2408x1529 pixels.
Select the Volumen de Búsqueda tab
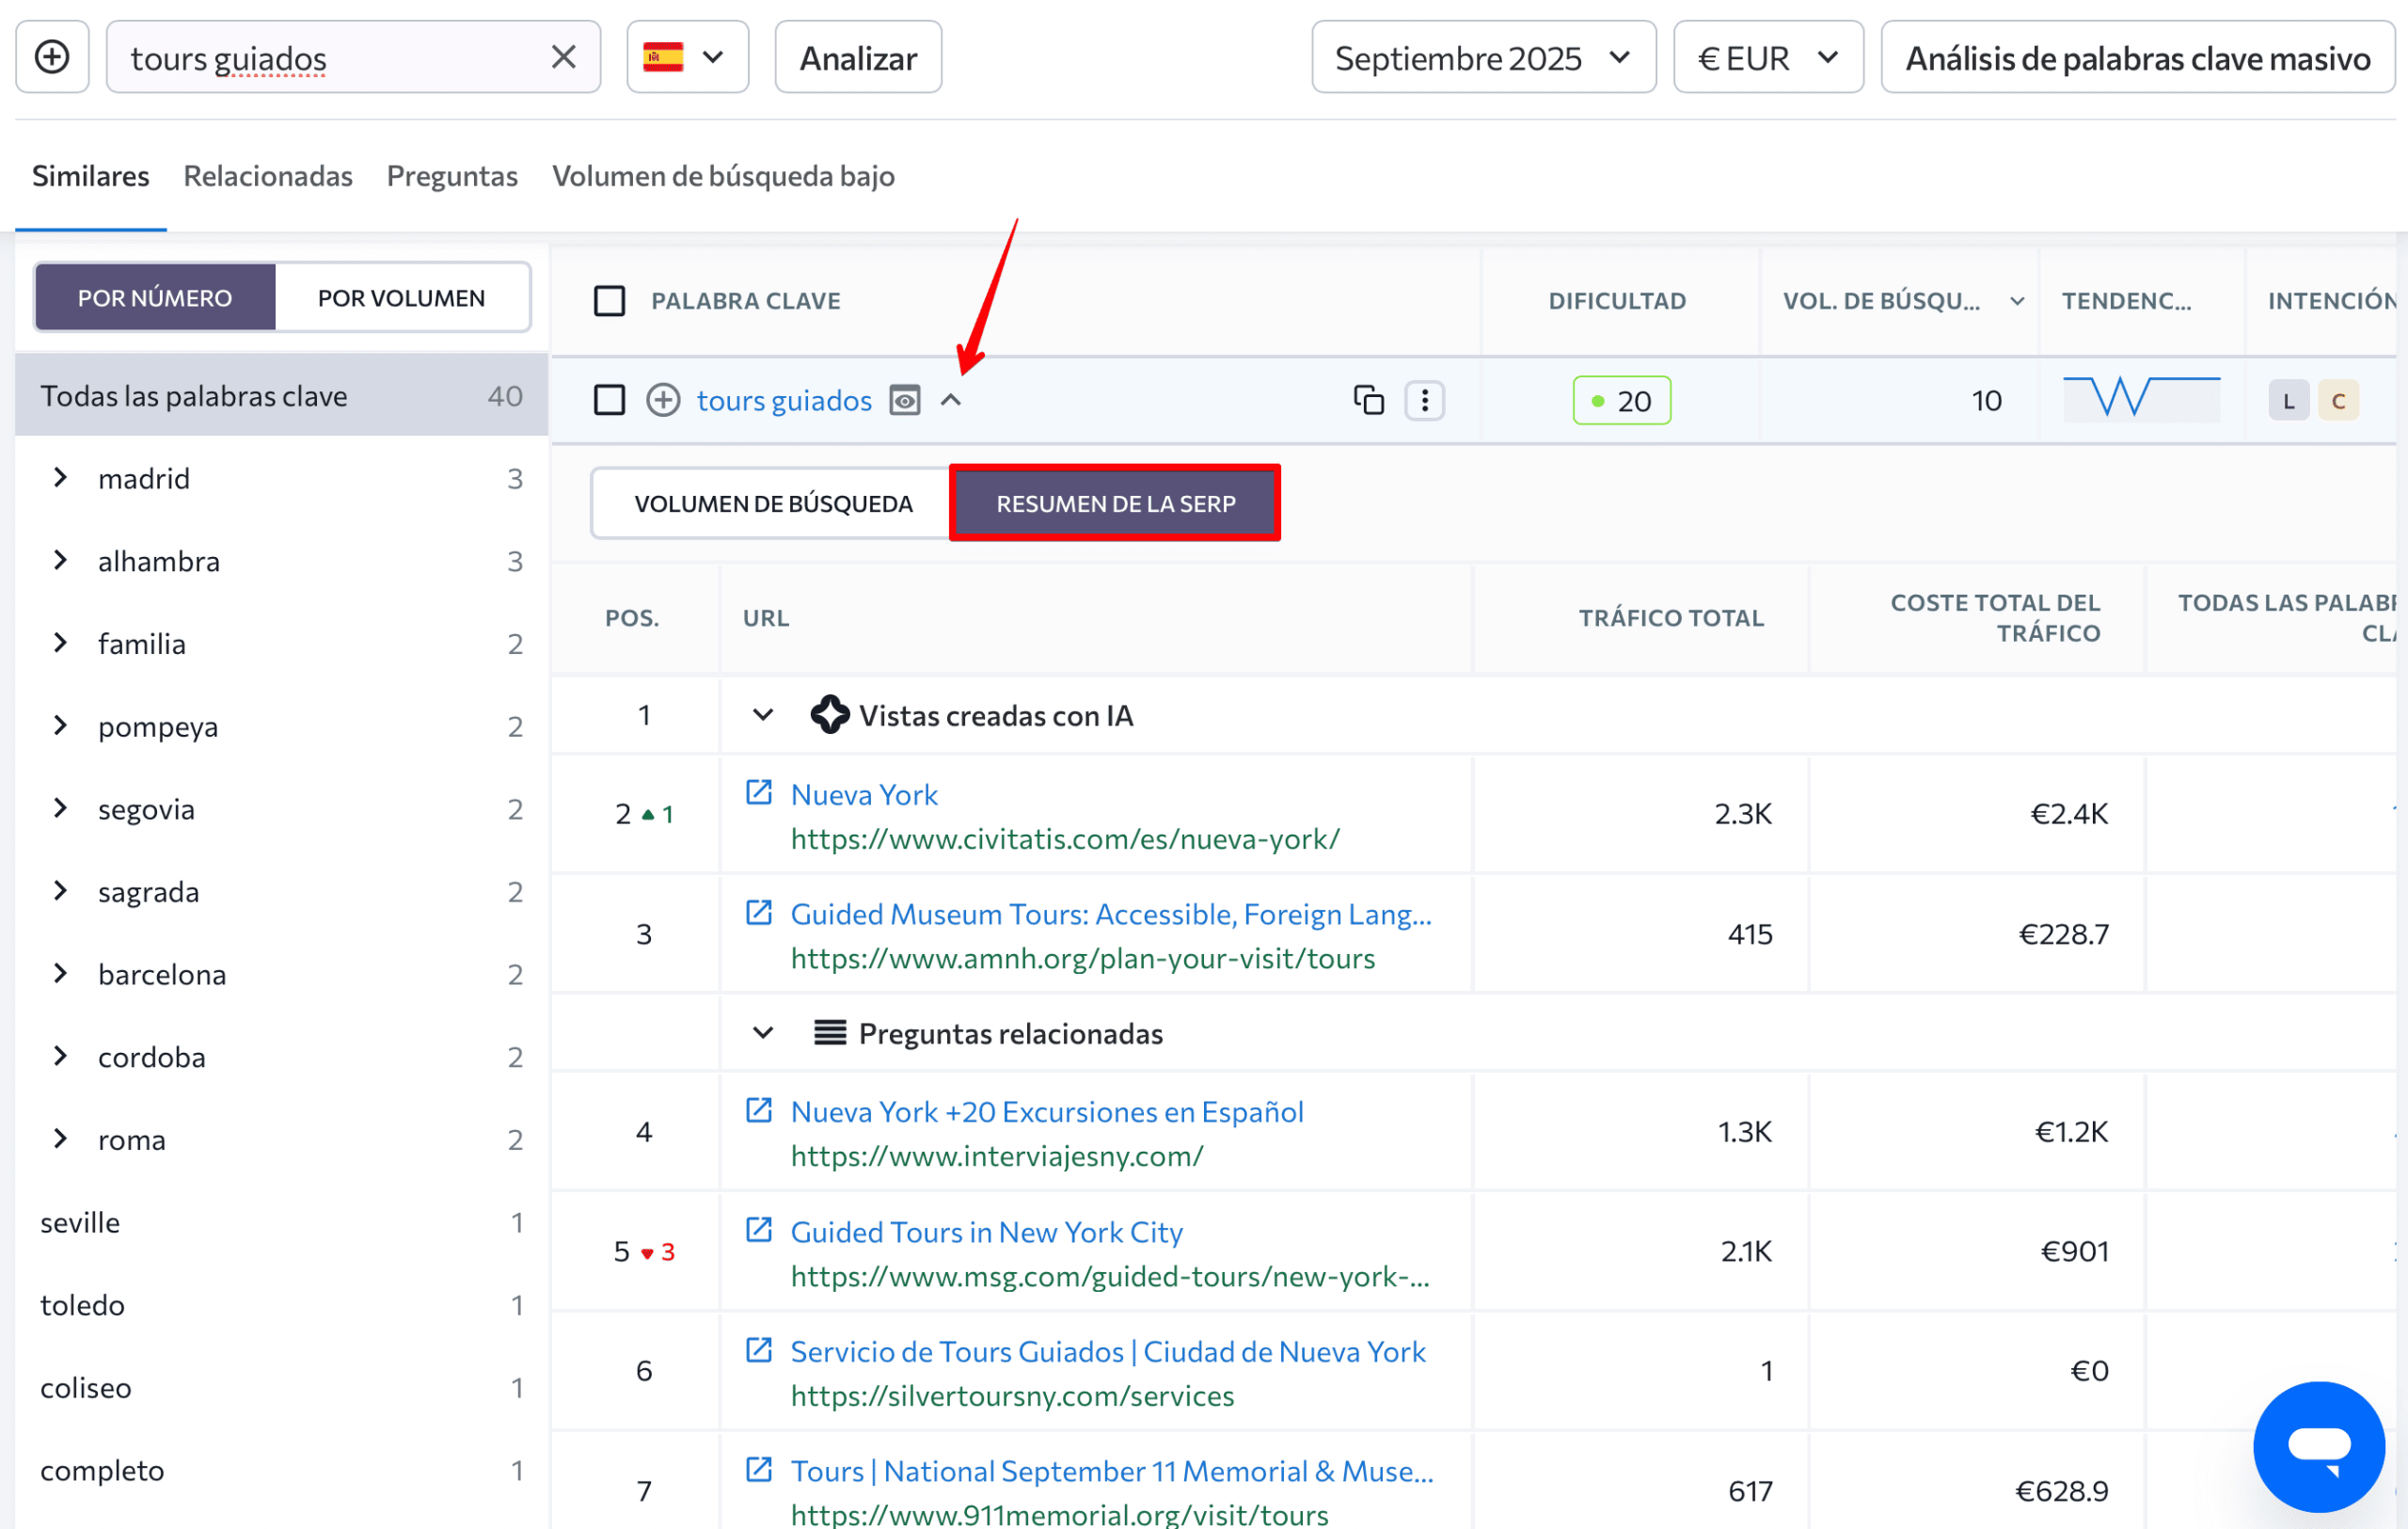click(773, 503)
